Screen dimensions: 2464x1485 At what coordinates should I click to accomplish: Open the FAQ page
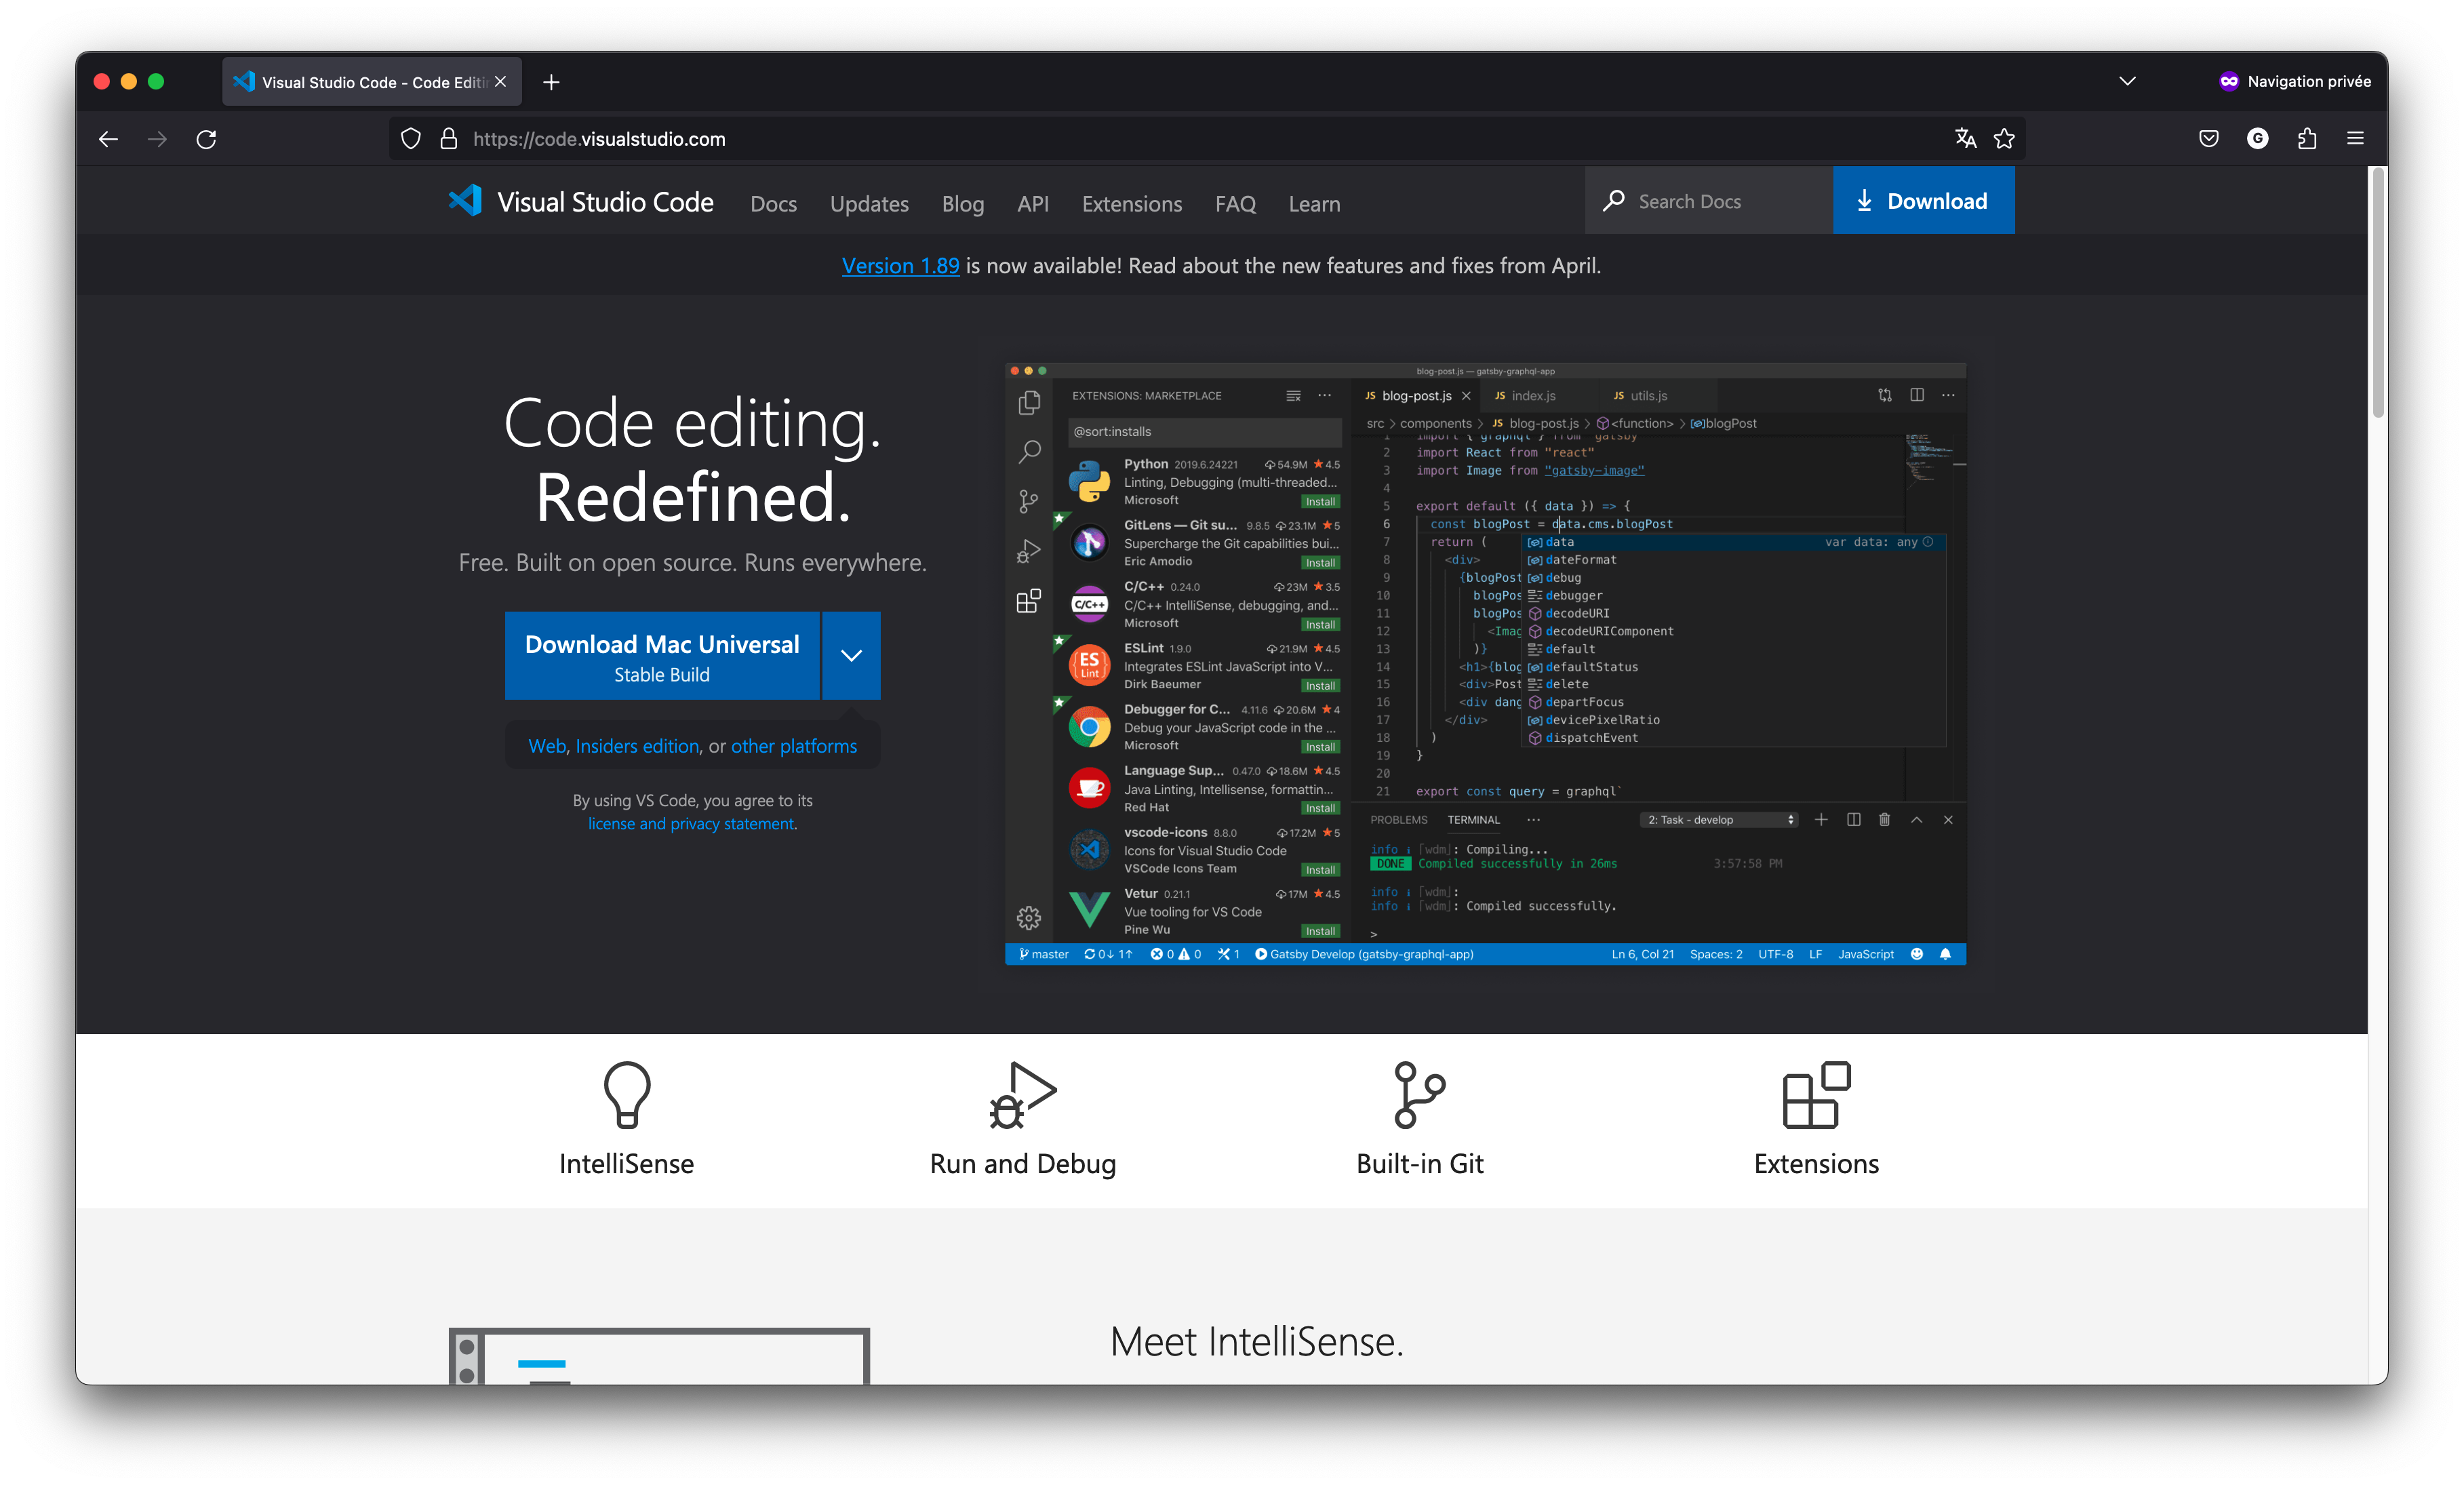coord(1235,204)
